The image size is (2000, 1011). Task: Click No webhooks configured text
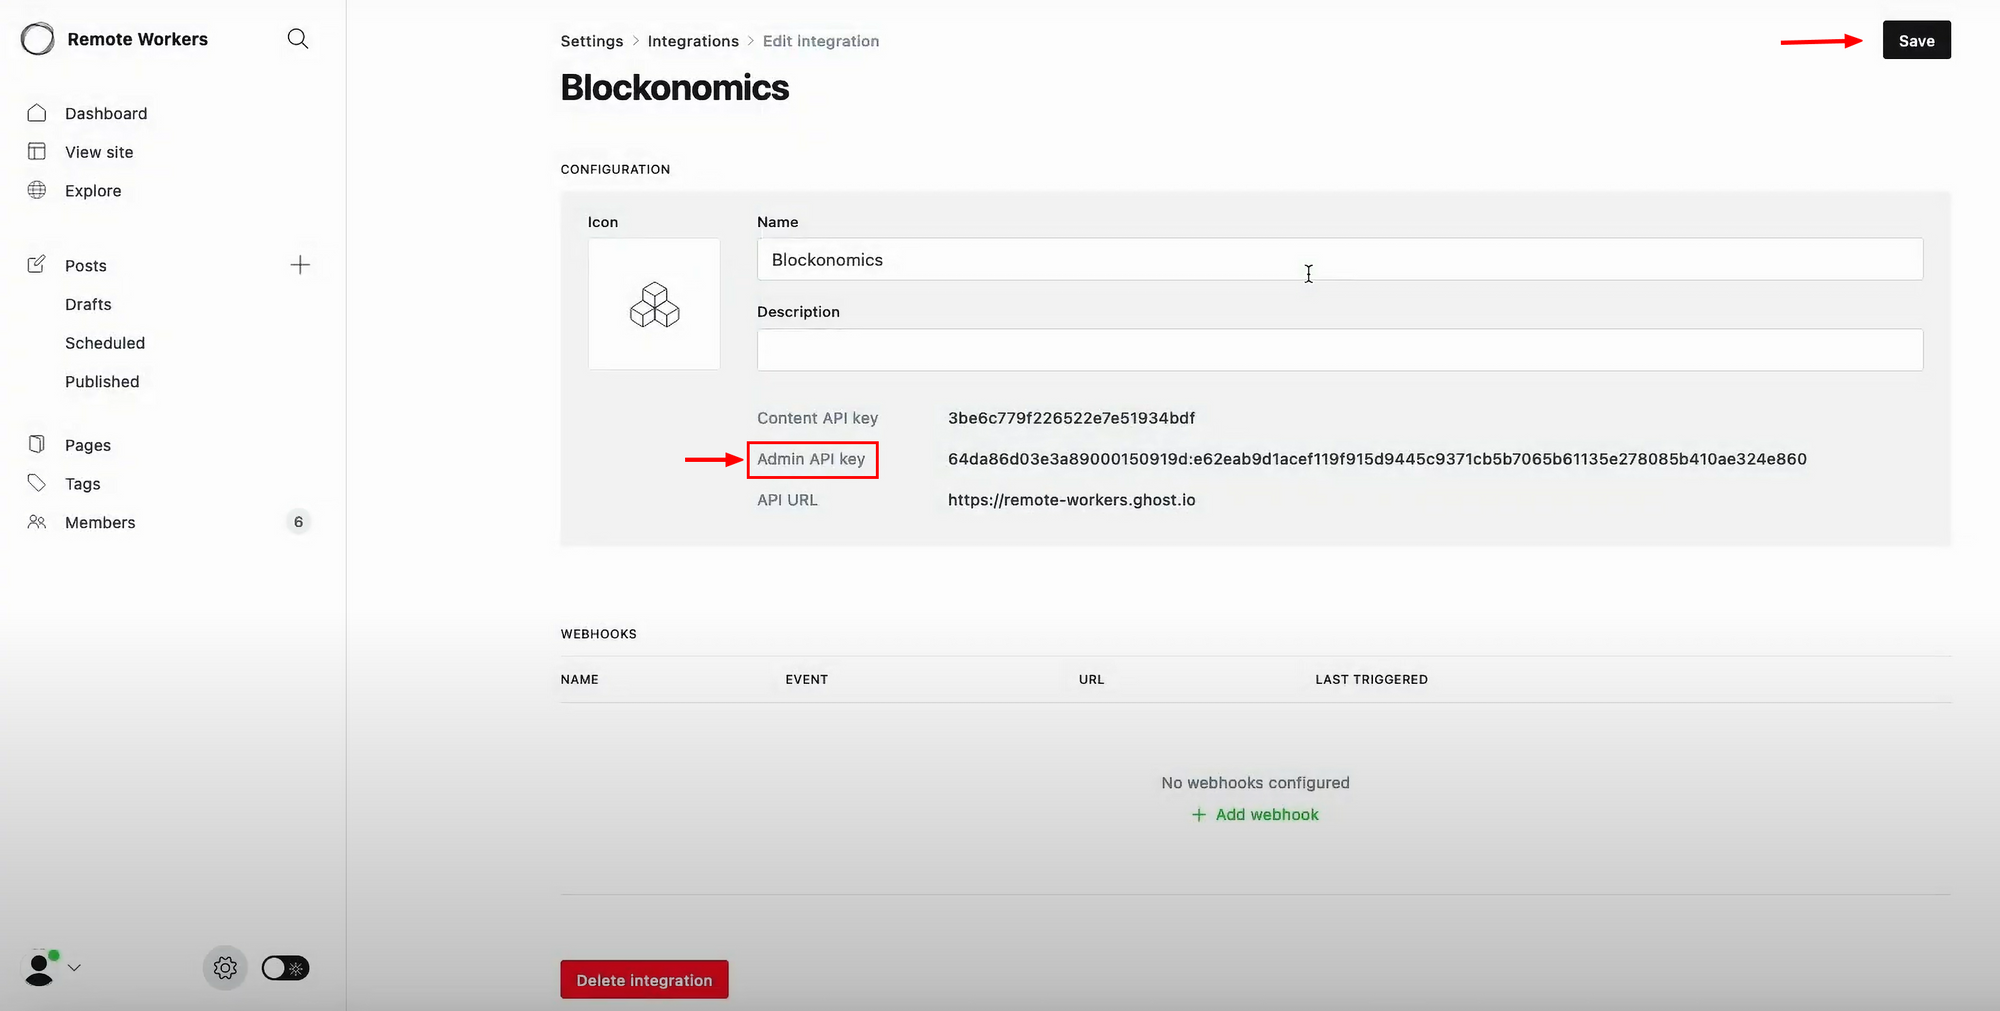pos(1255,783)
